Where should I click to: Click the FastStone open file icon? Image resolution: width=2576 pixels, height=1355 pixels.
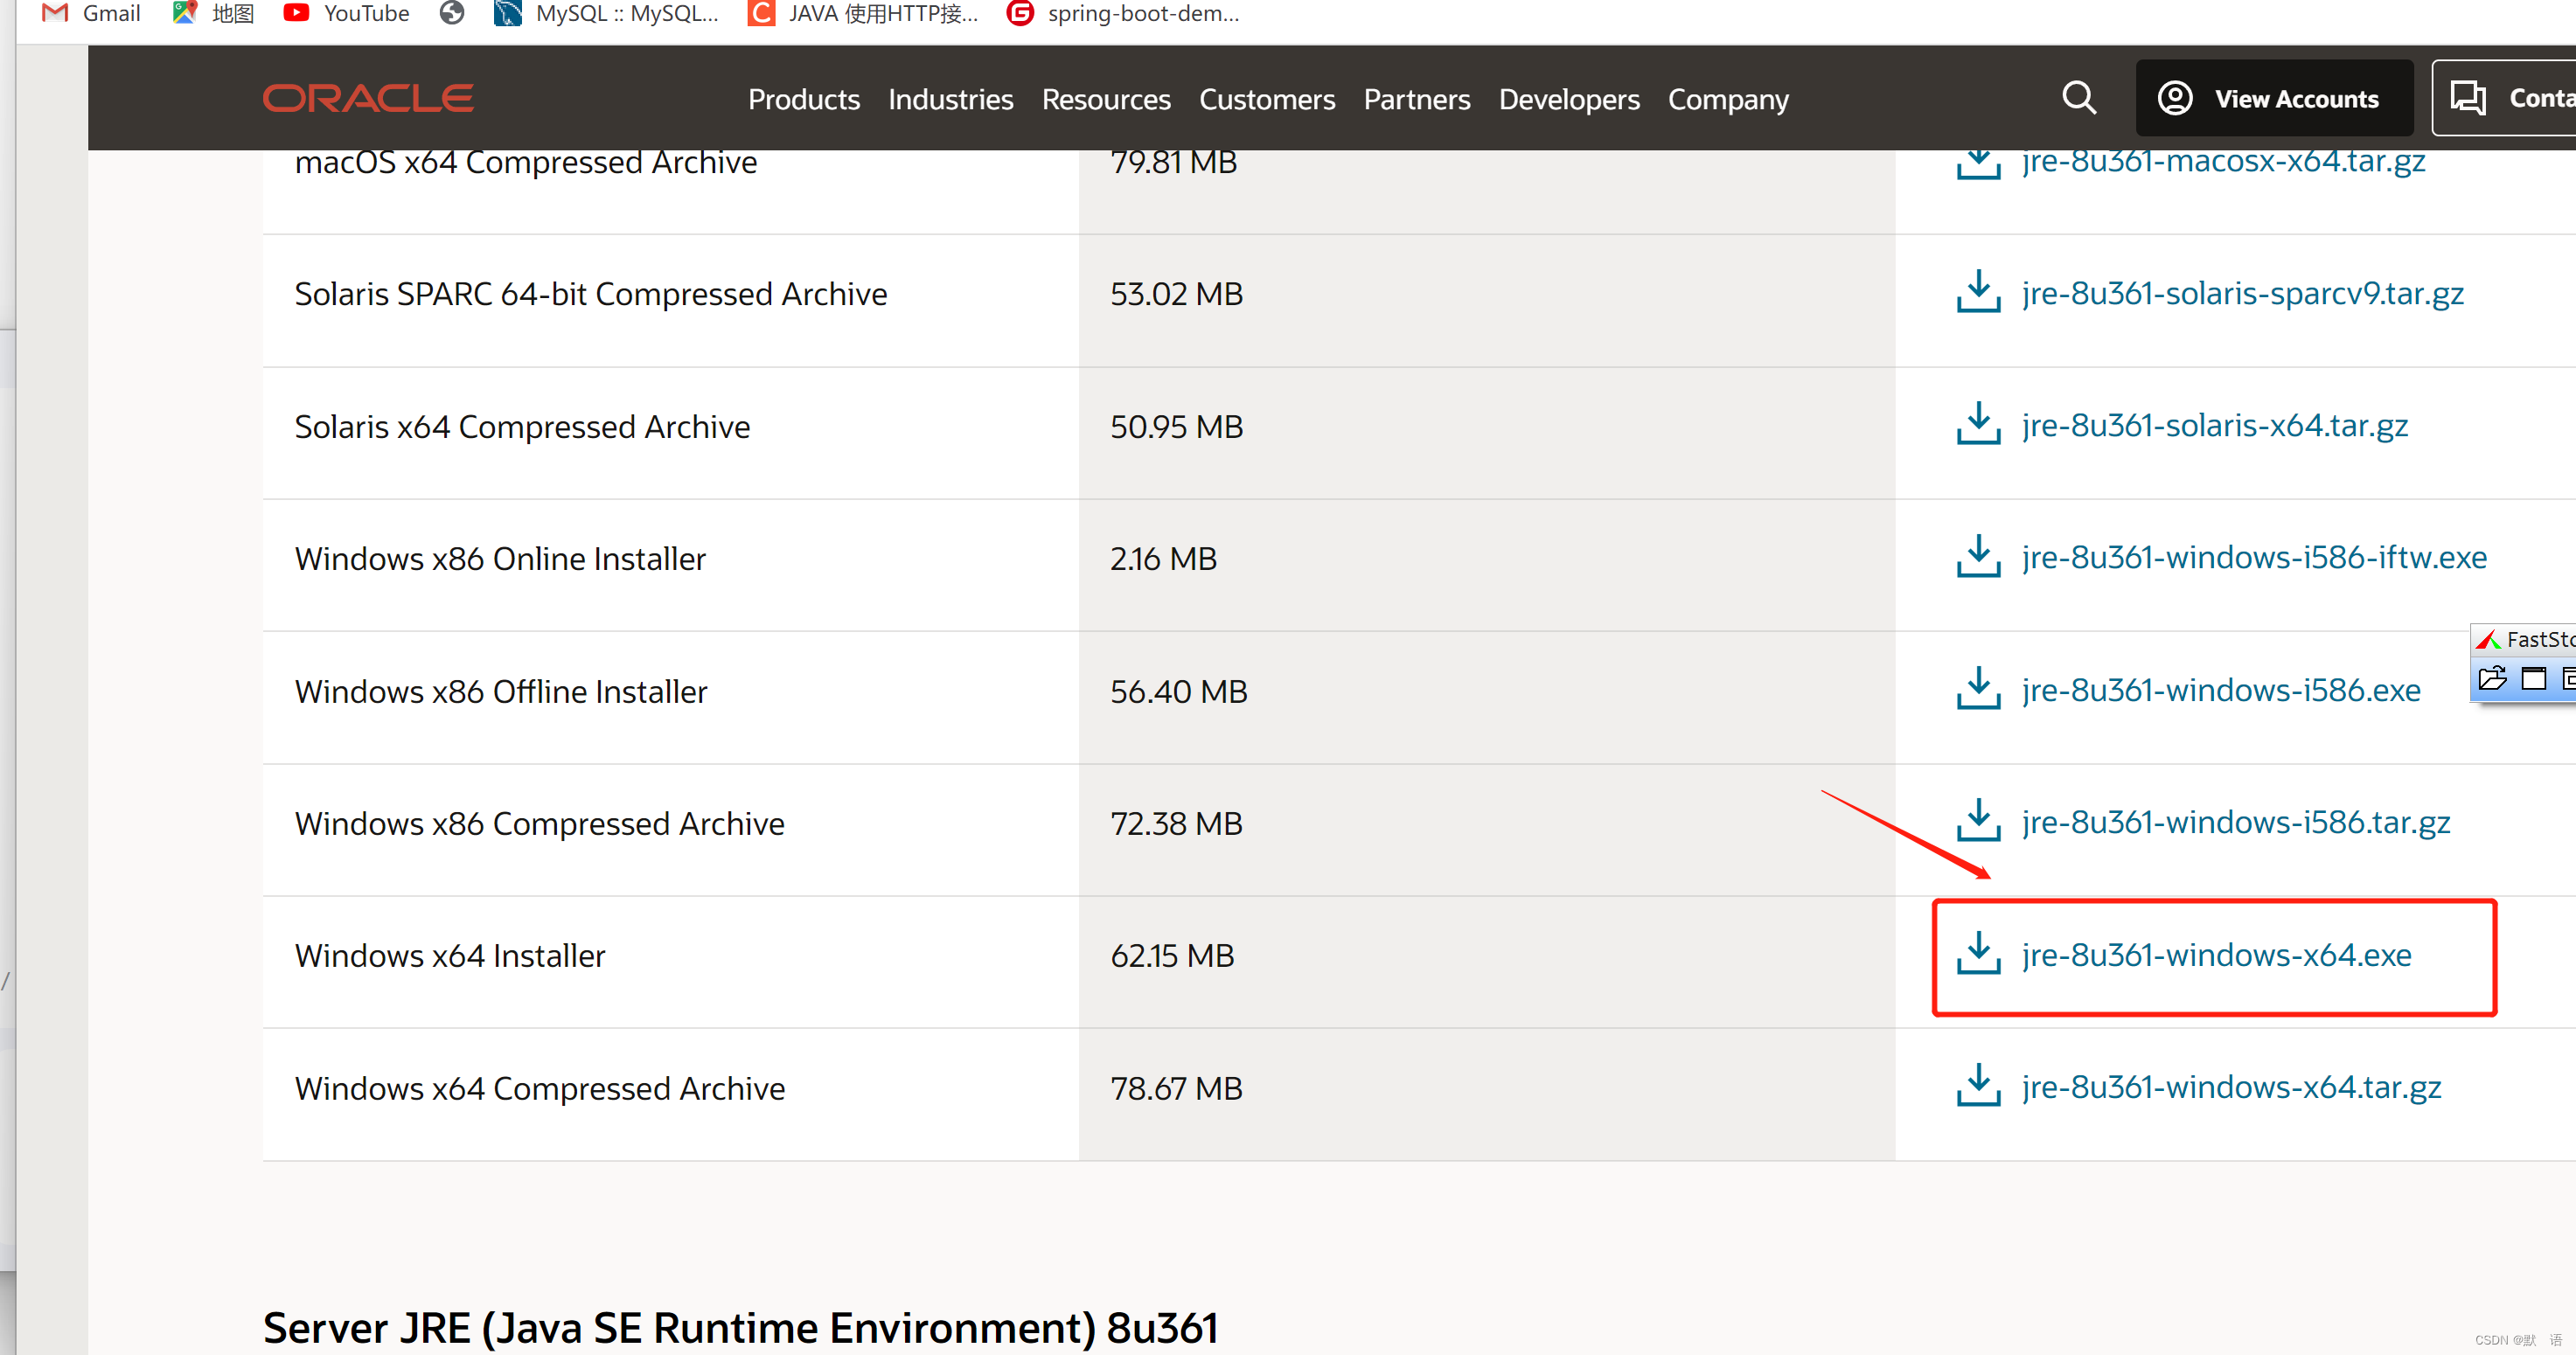2492,679
